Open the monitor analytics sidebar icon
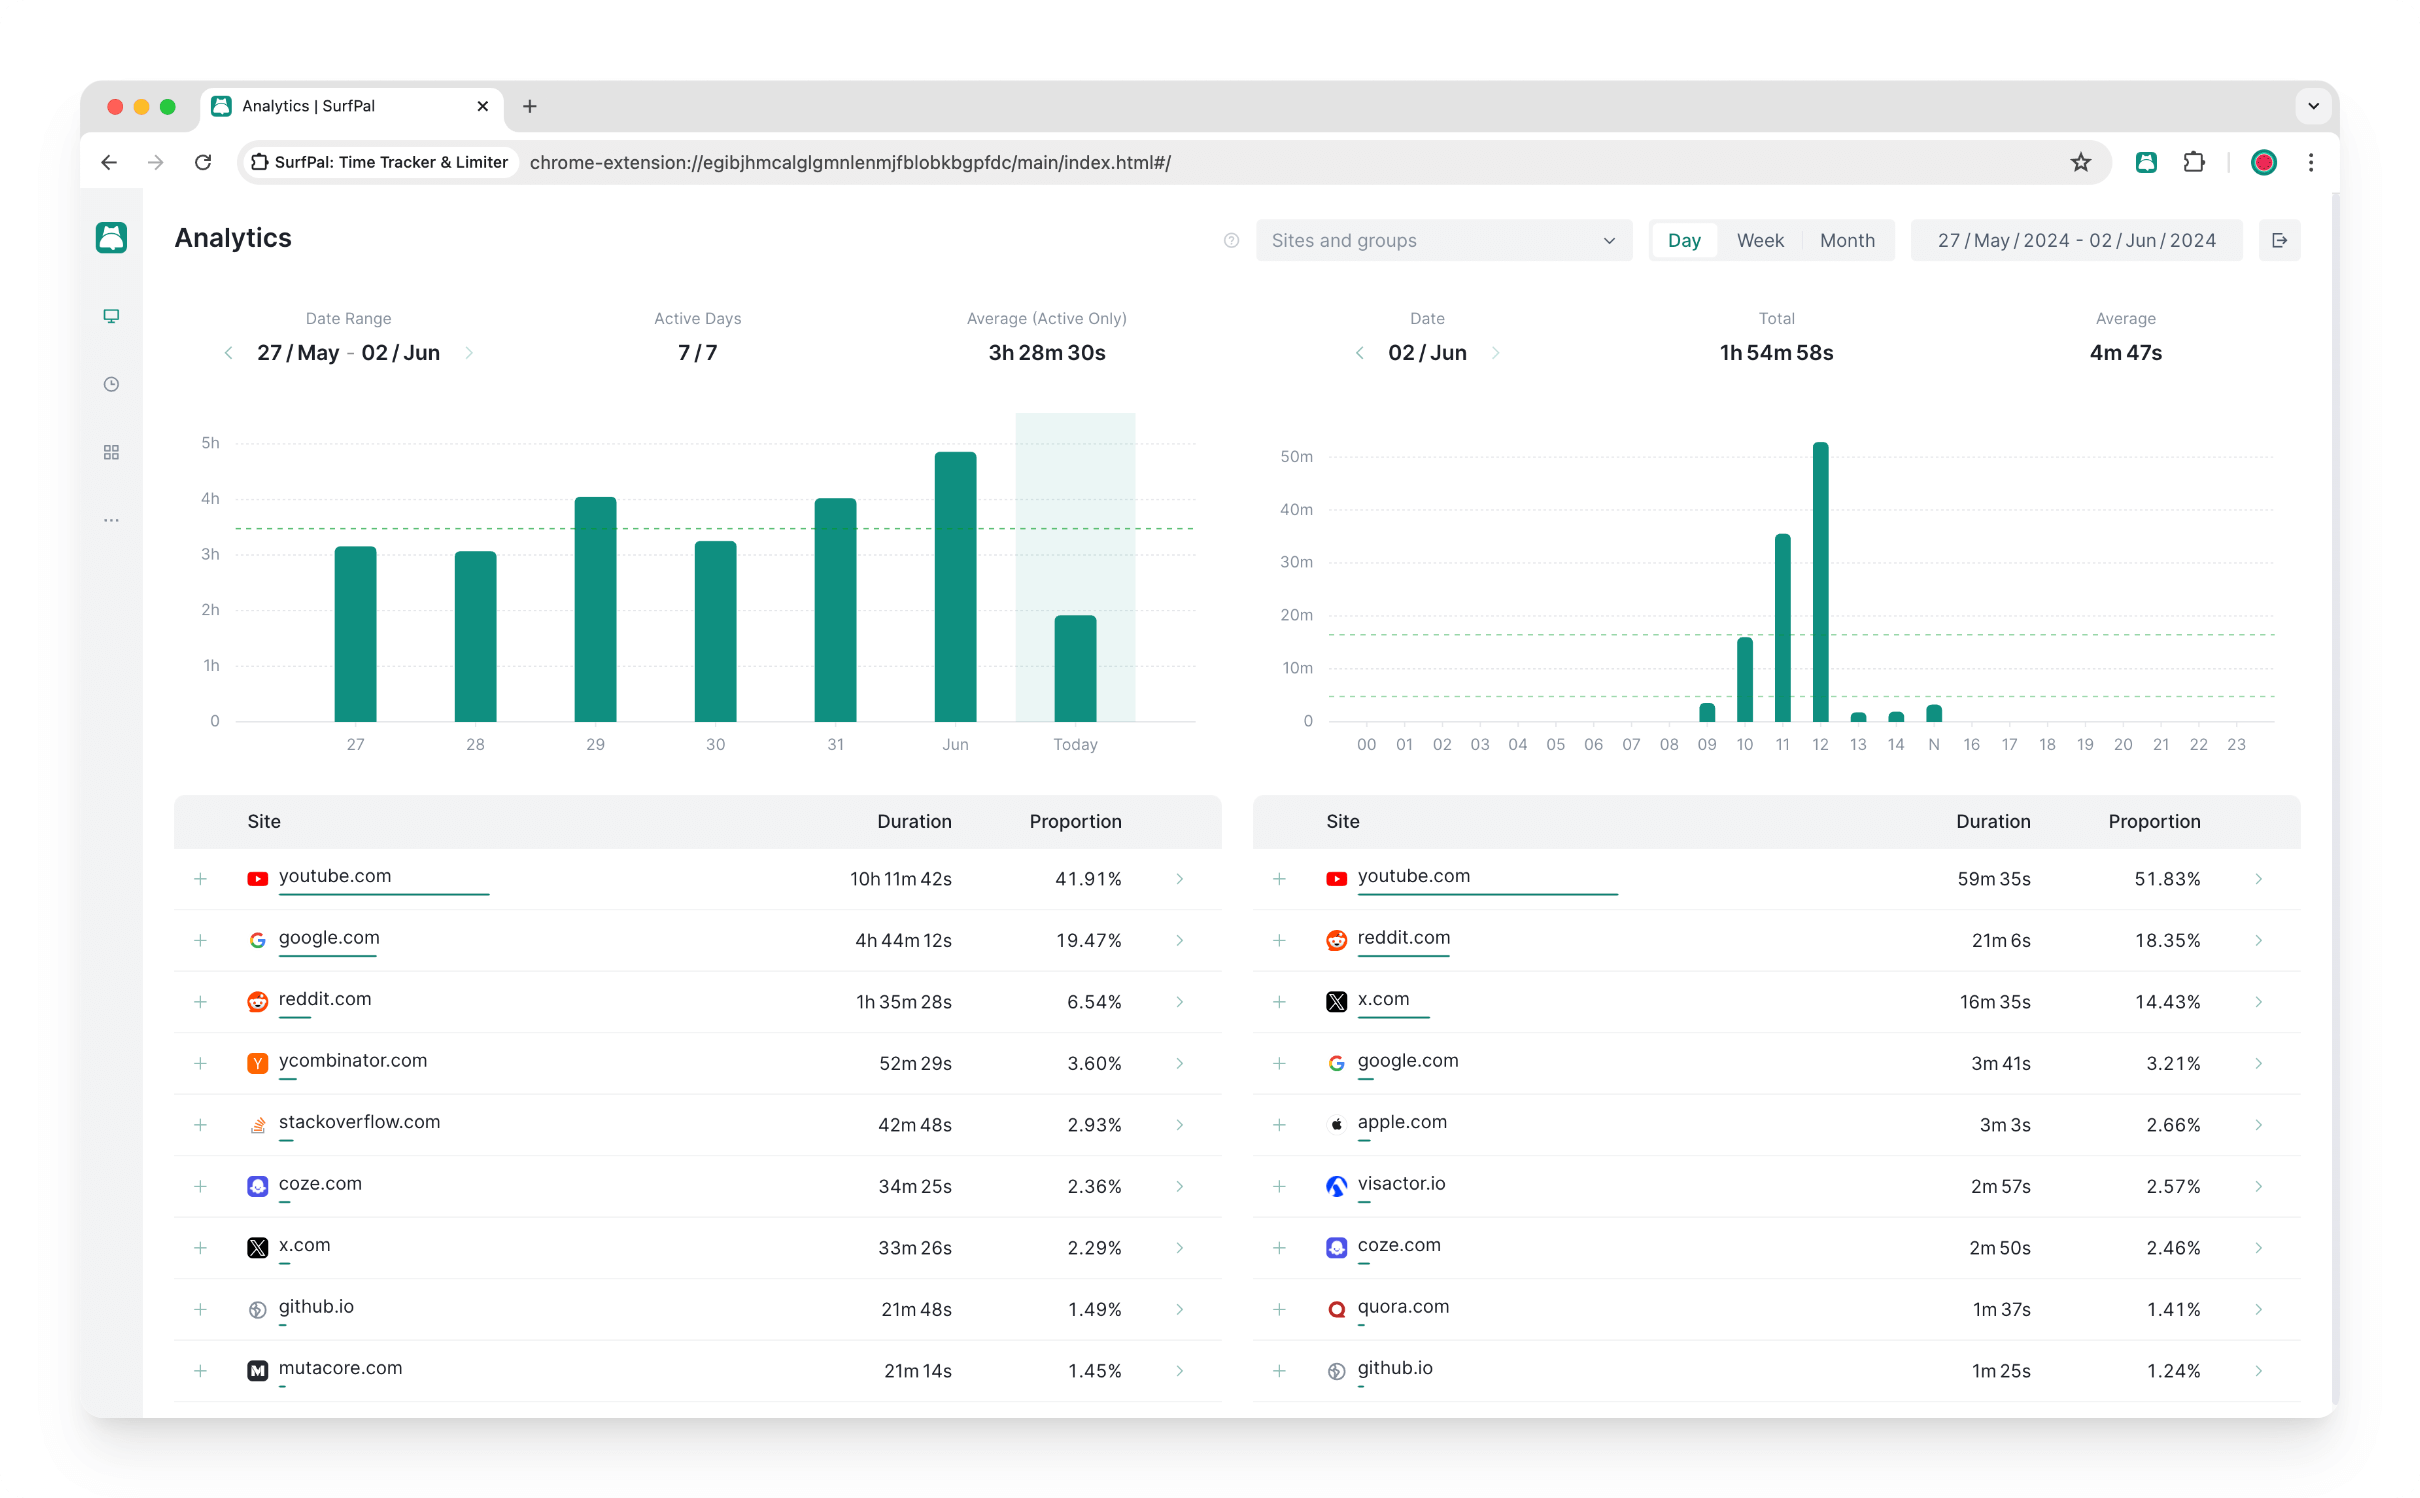The image size is (2420, 1498). 111,316
